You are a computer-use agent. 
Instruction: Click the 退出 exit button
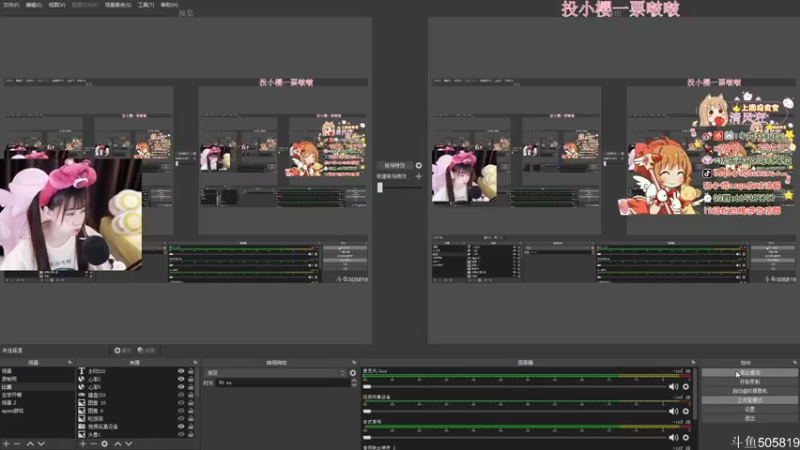coord(749,418)
